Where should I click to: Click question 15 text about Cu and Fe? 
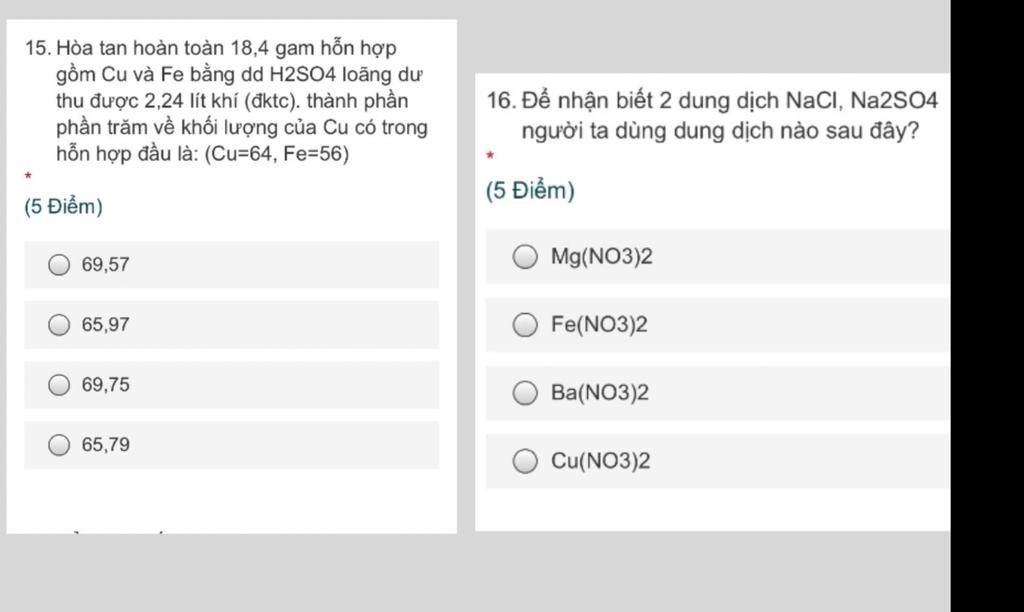pyautogui.click(x=227, y=101)
